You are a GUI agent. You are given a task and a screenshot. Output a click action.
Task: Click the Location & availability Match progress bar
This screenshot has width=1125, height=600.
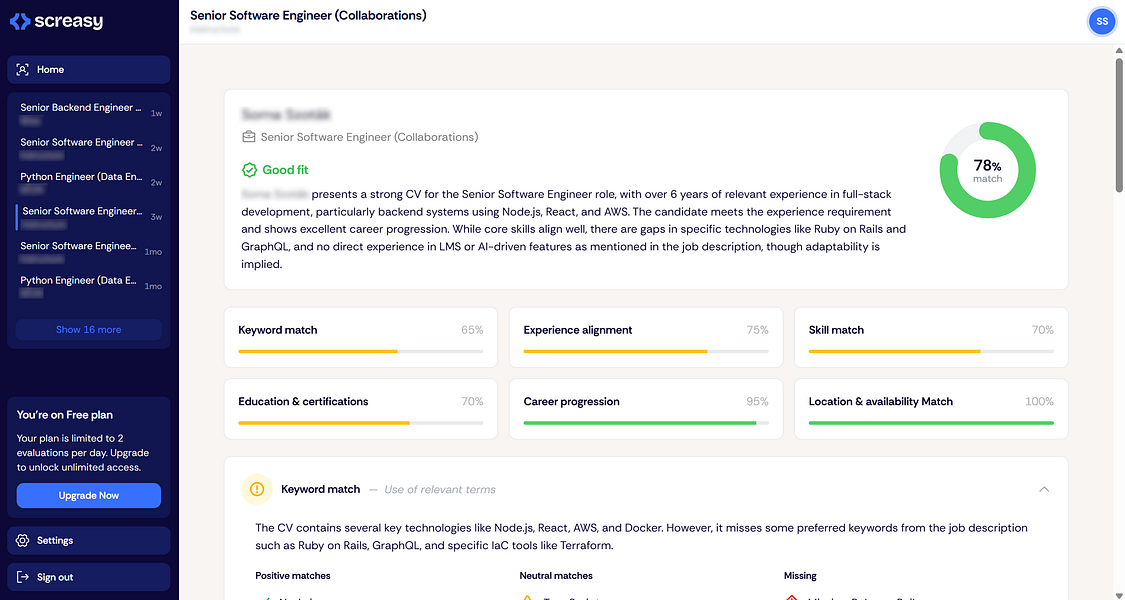pos(930,423)
